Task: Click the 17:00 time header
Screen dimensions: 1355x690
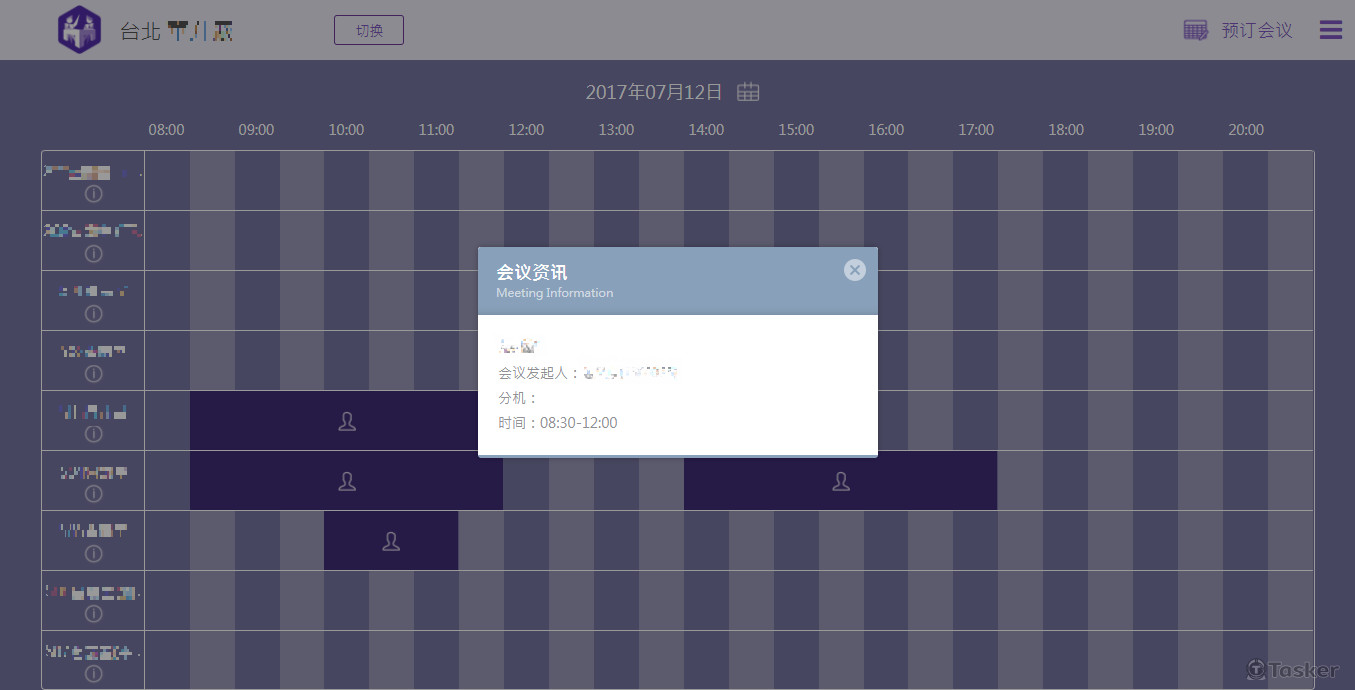Action: pos(976,130)
